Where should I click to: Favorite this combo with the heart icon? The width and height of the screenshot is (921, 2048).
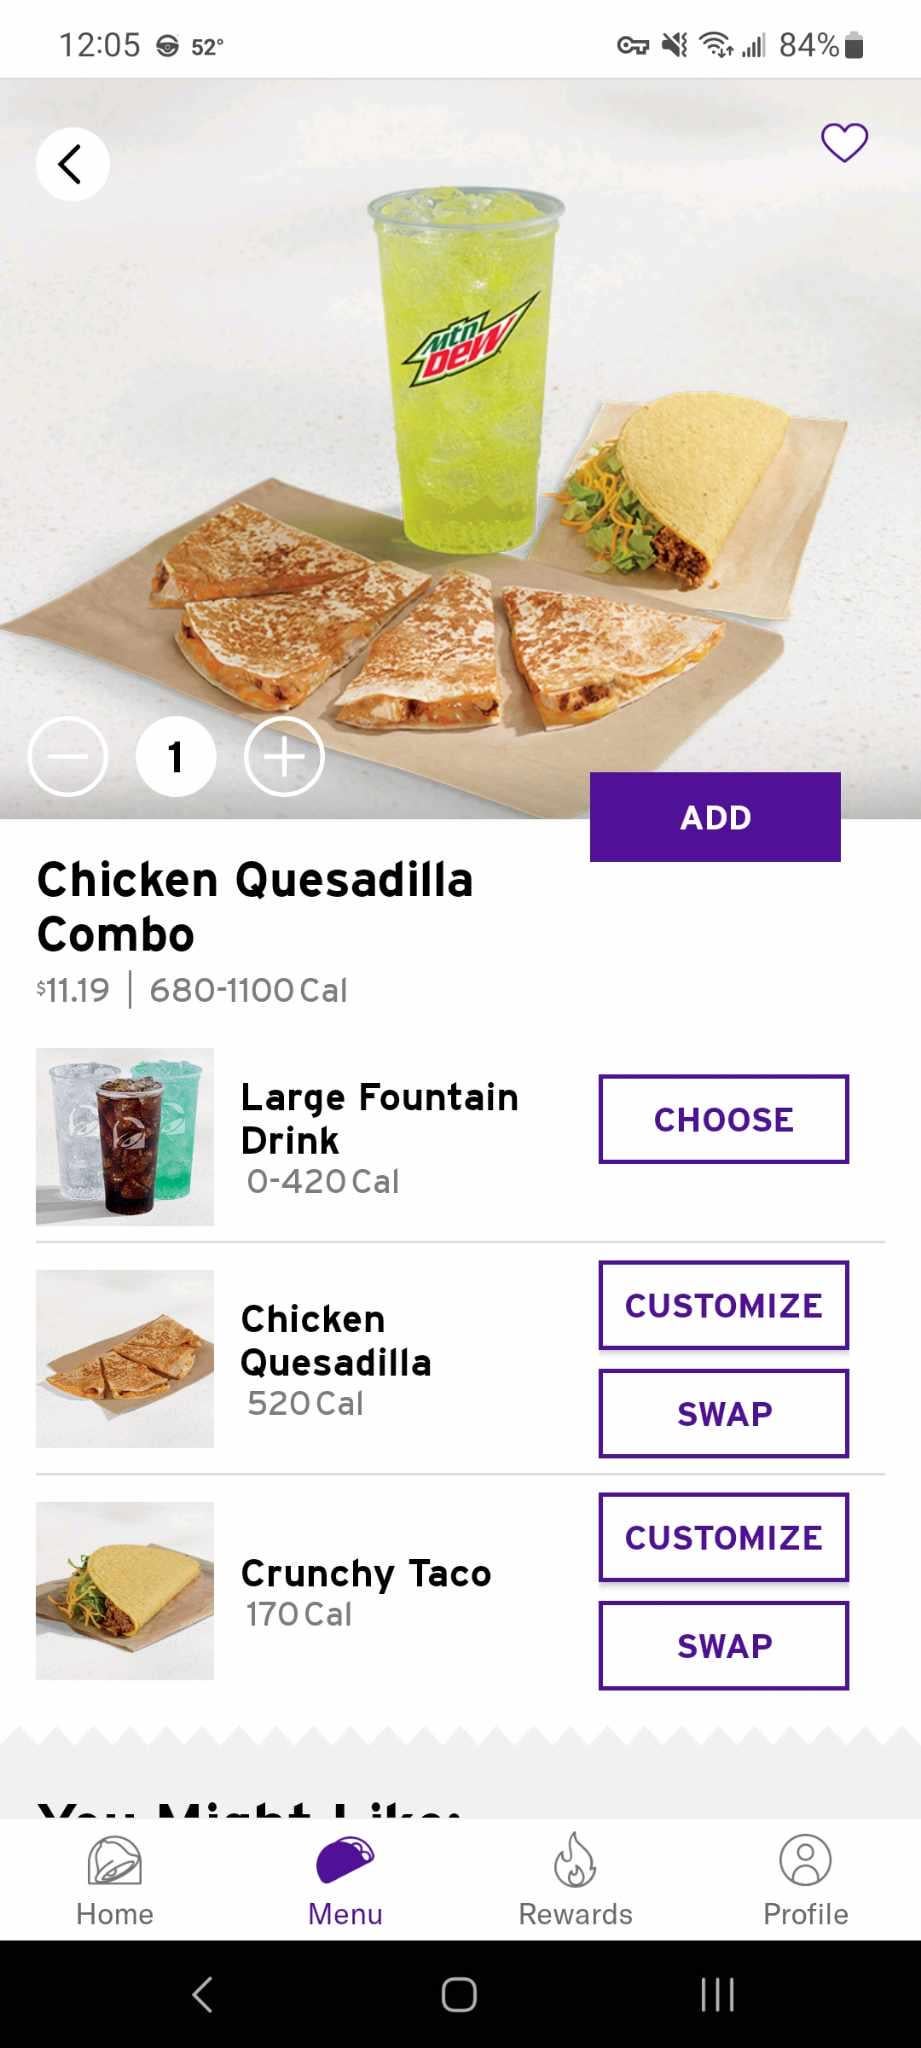point(844,143)
